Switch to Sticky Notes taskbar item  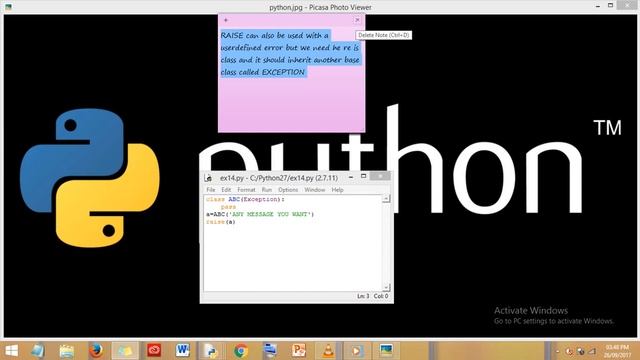point(125,351)
